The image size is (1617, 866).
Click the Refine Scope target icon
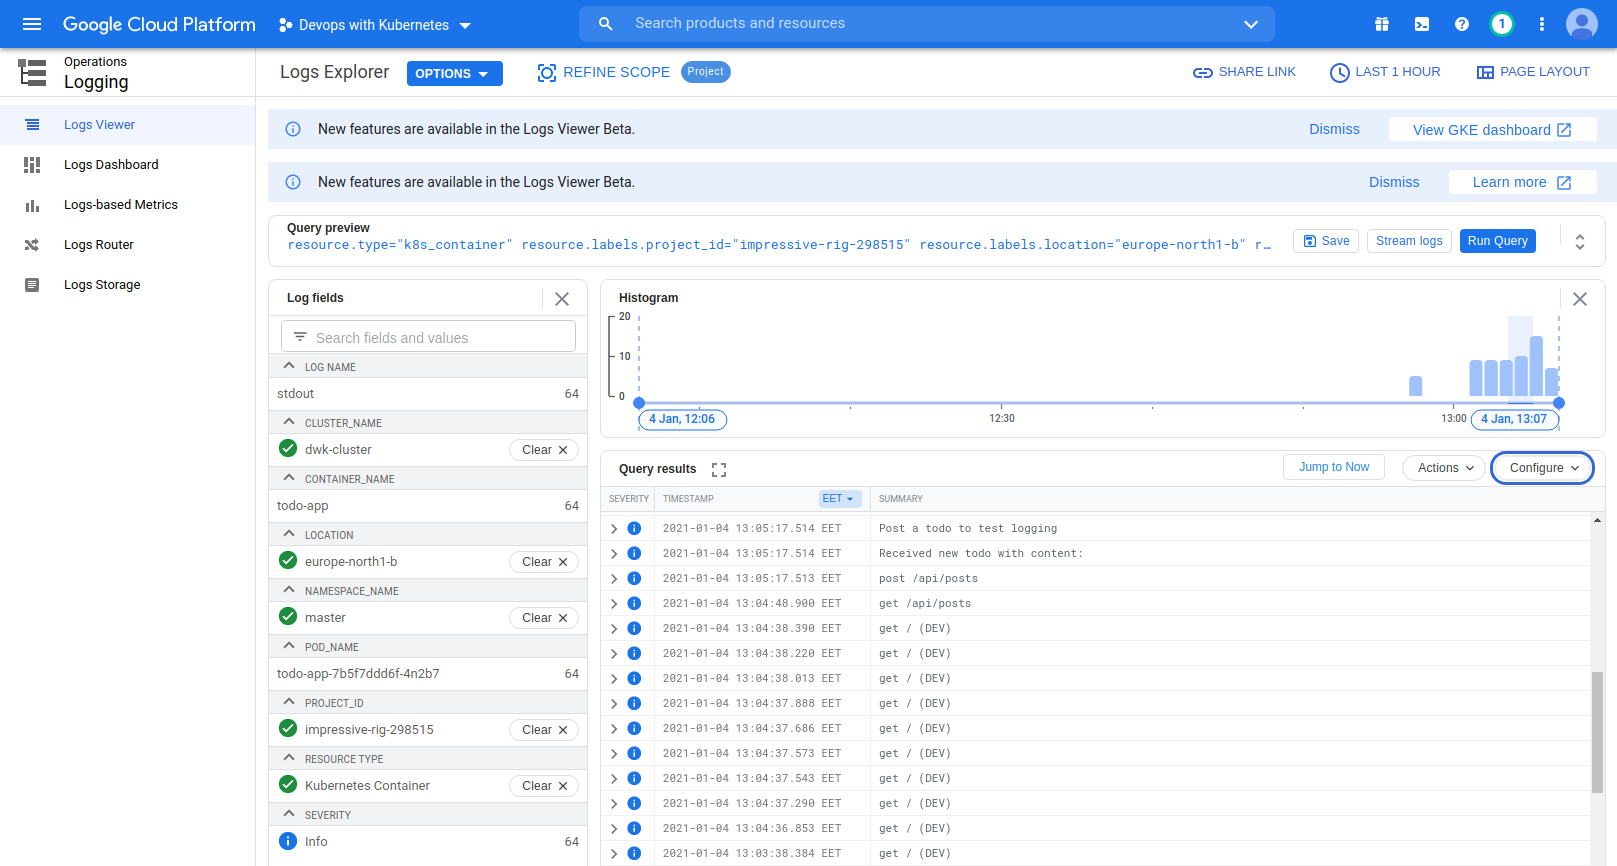547,72
